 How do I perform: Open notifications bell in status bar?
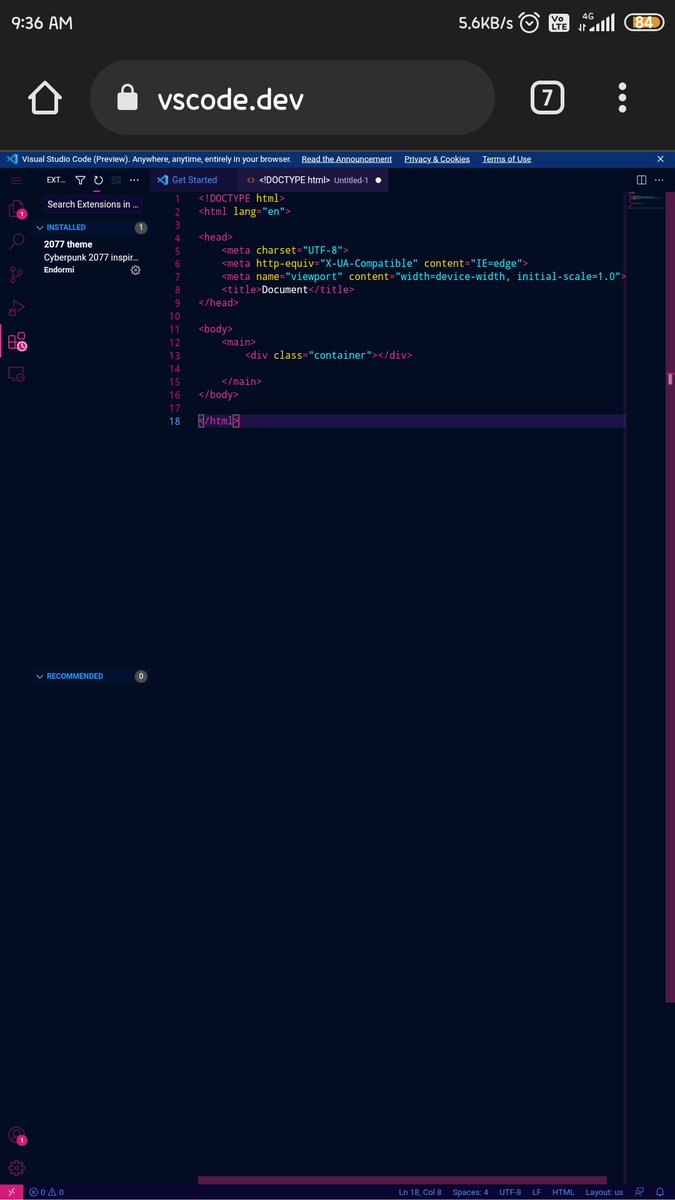point(660,1192)
